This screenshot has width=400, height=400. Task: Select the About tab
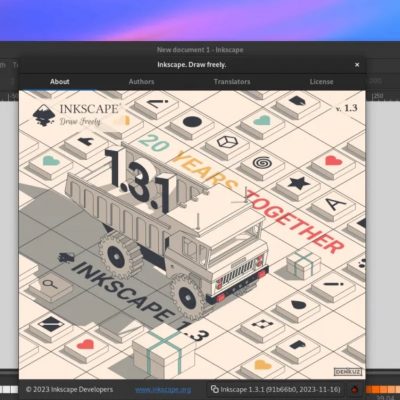point(60,82)
